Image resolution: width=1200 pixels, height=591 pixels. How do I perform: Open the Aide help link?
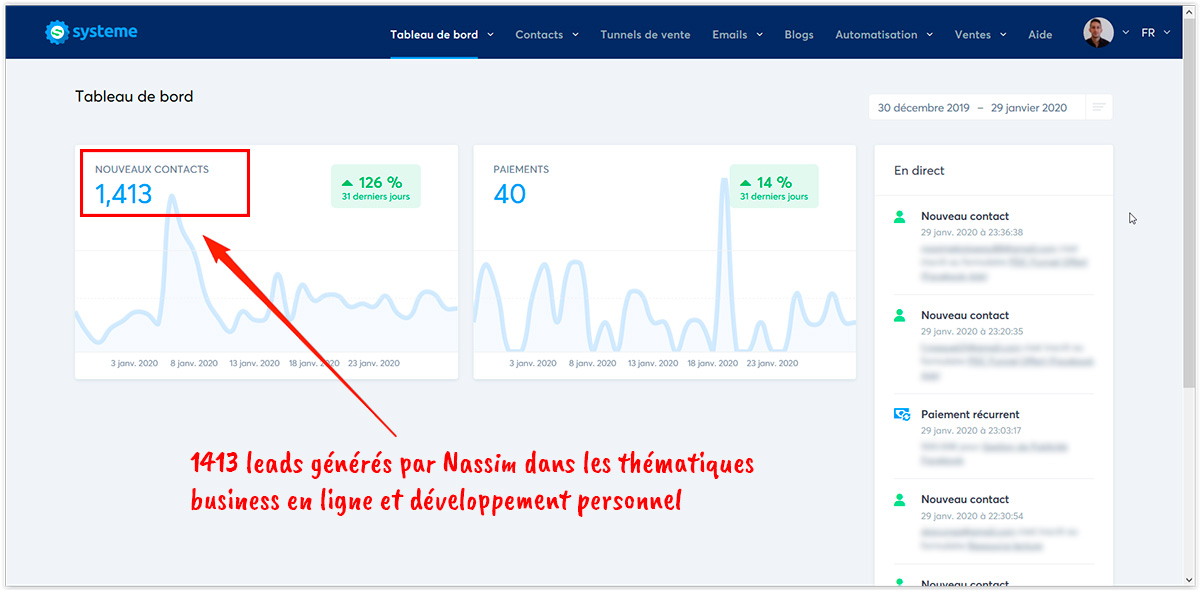click(x=1040, y=35)
